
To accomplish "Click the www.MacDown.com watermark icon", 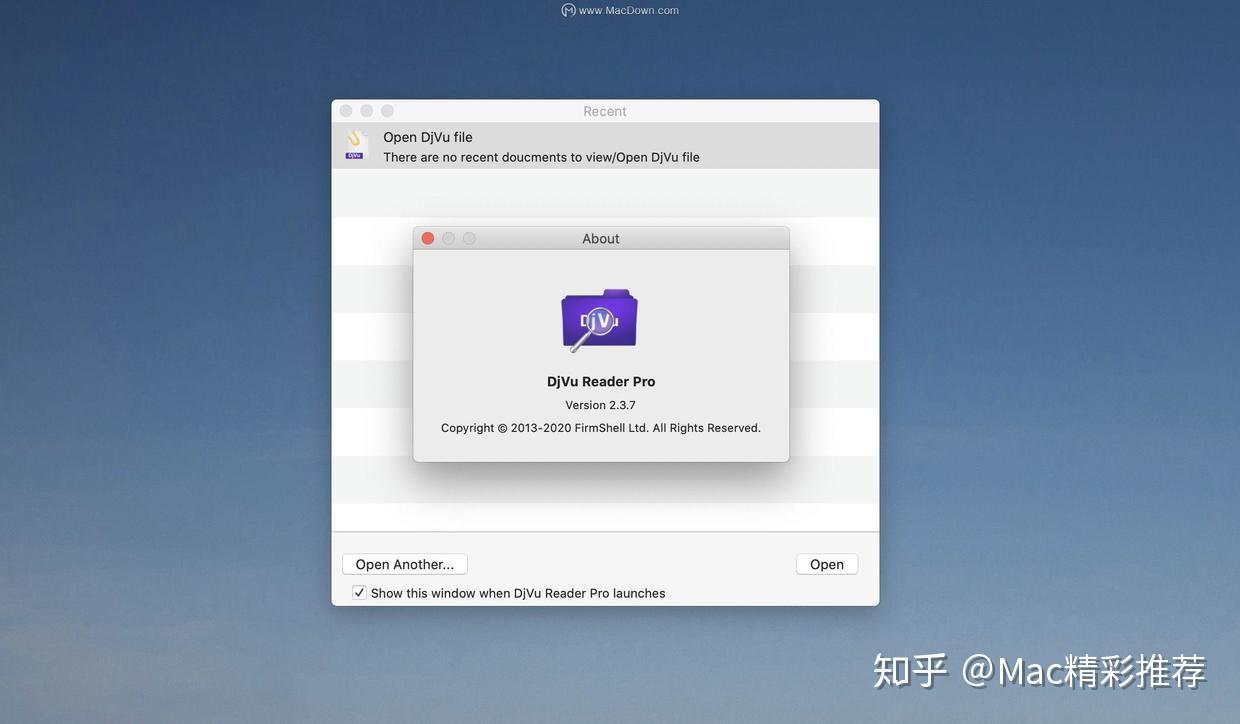I will click(x=567, y=9).
